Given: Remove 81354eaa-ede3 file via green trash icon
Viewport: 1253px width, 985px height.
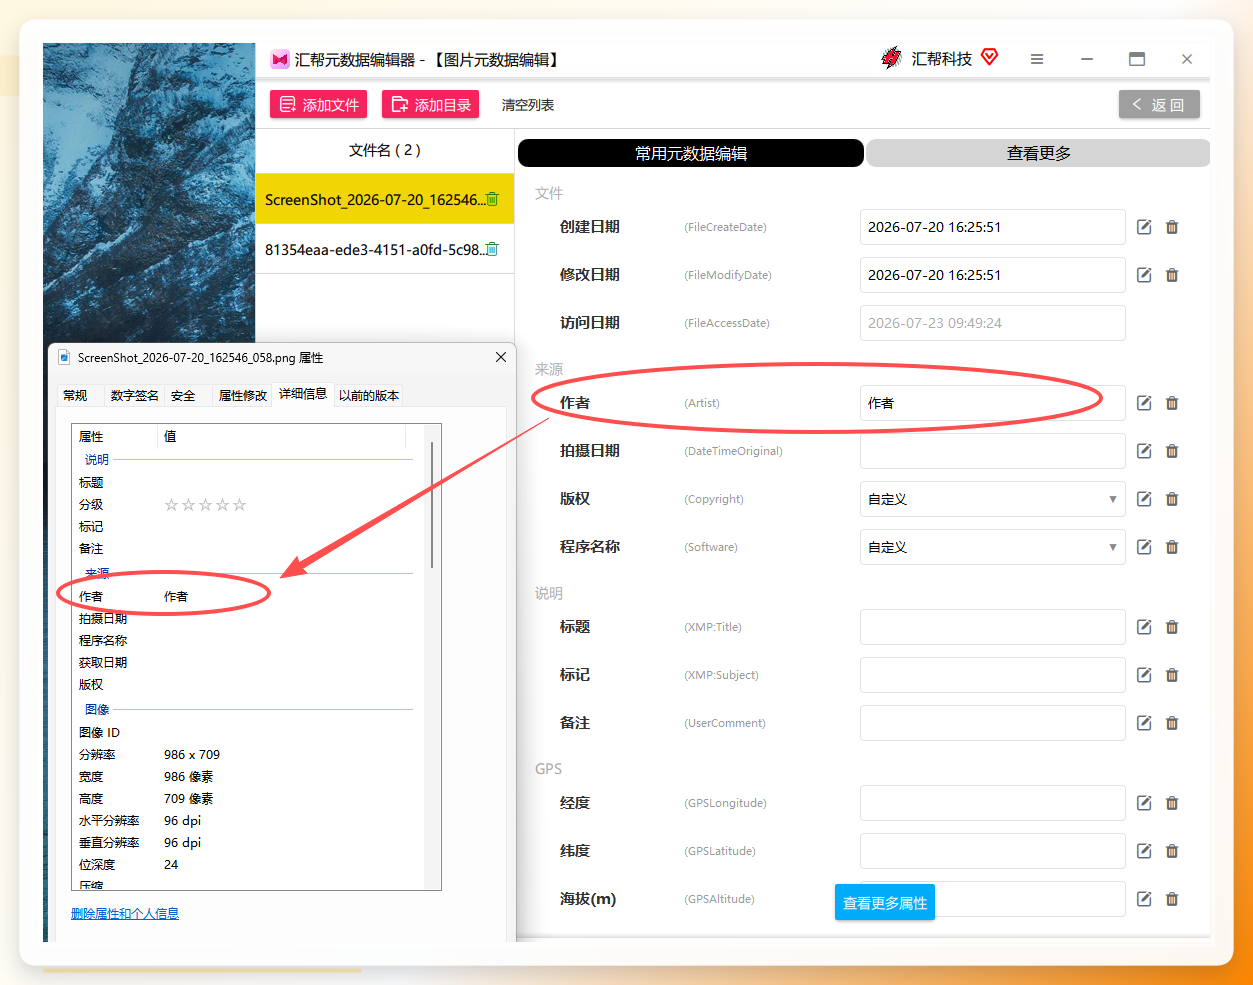Looking at the screenshot, I should [492, 249].
